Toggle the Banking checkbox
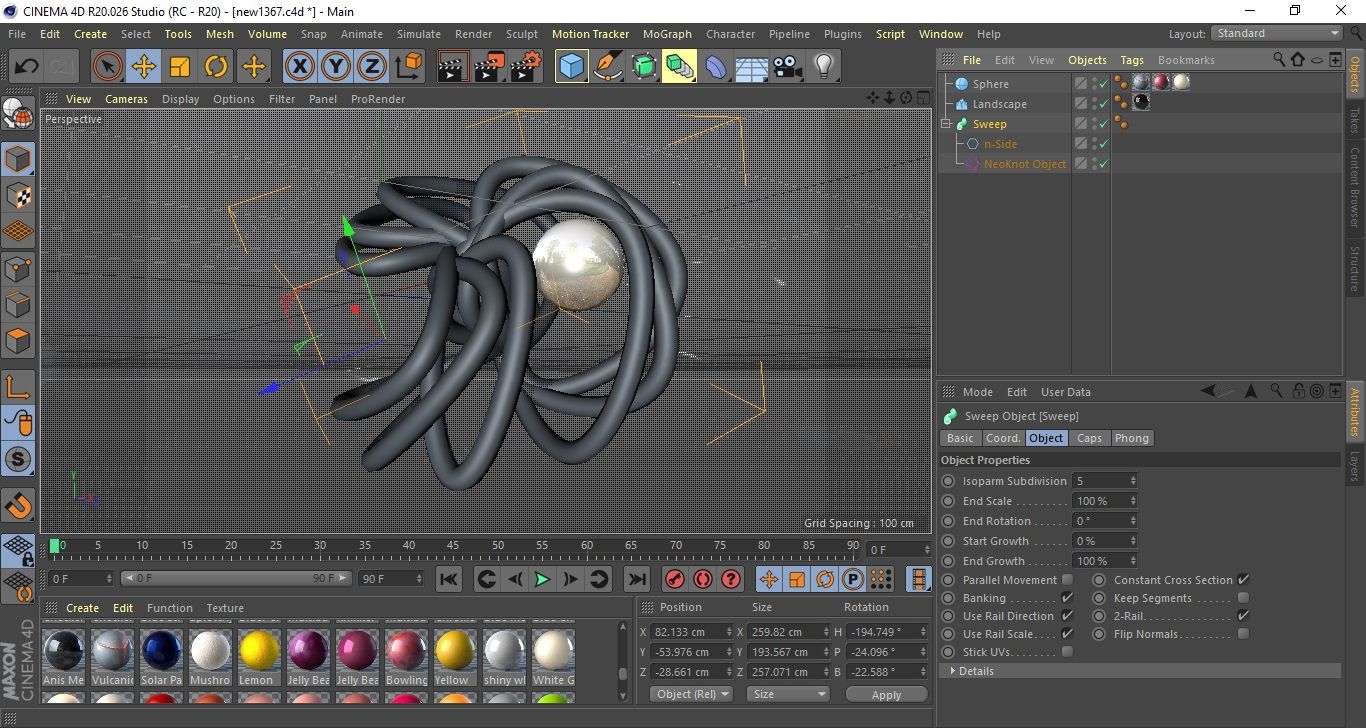The width and height of the screenshot is (1366, 728). 1067,598
